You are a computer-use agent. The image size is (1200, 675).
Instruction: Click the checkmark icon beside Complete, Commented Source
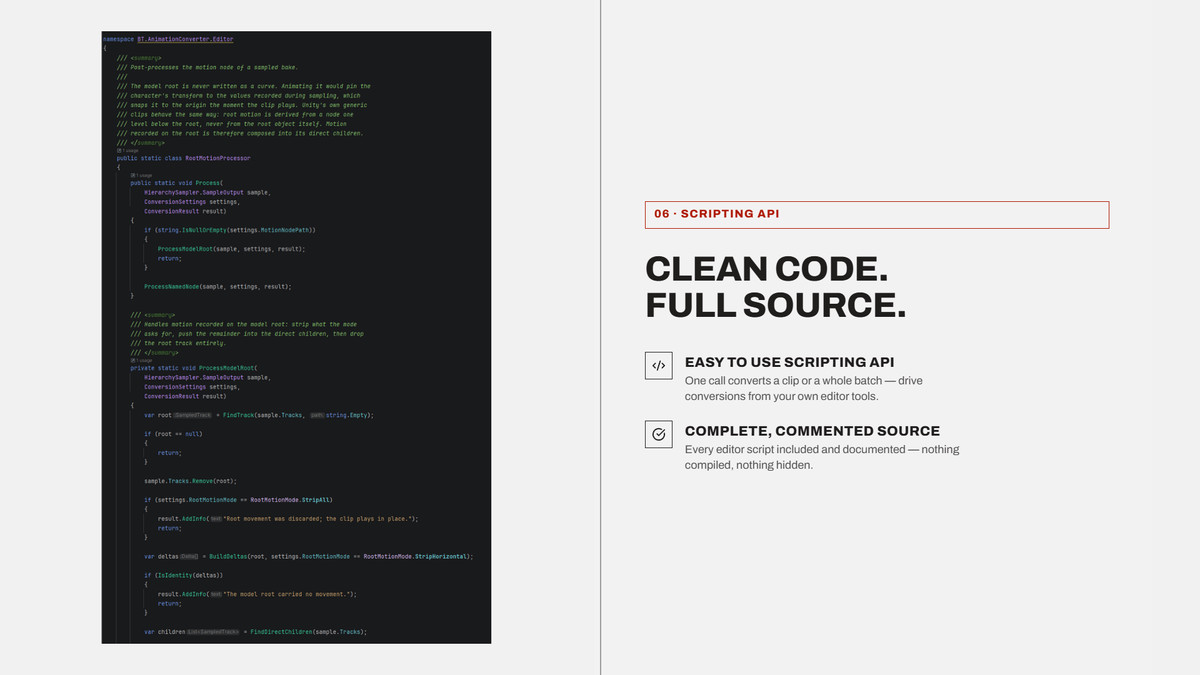point(658,434)
